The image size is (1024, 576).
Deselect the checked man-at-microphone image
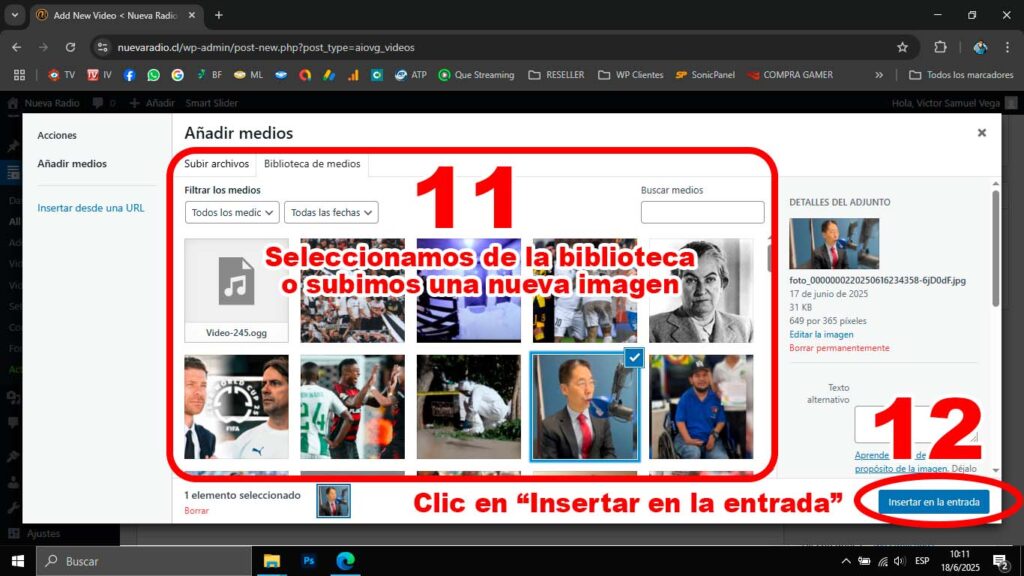633,358
